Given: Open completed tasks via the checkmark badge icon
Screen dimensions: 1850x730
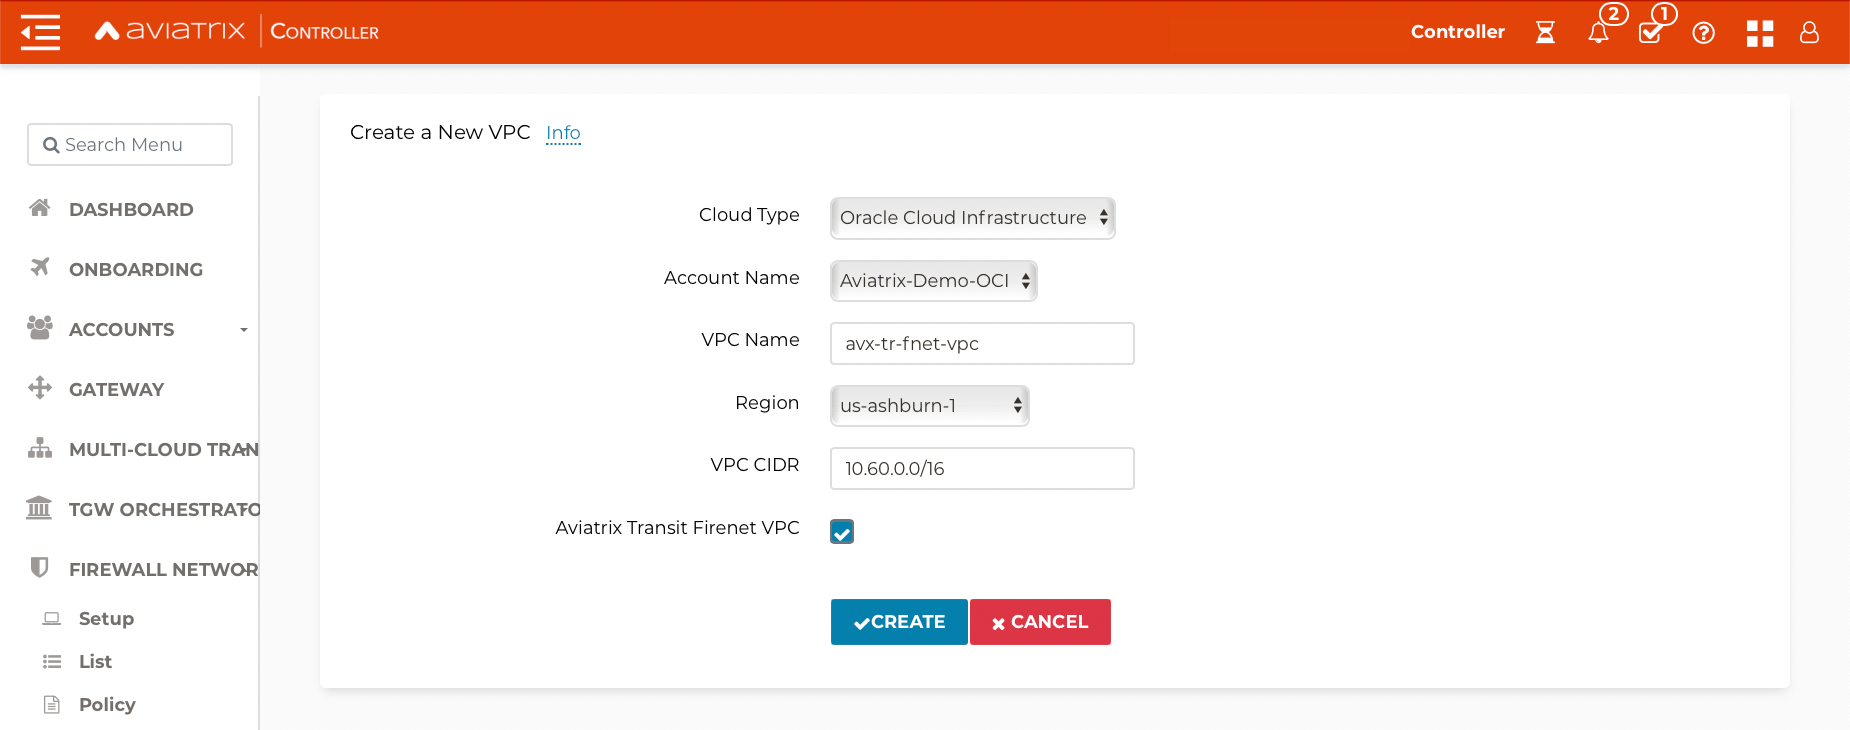Looking at the screenshot, I should coord(1650,33).
